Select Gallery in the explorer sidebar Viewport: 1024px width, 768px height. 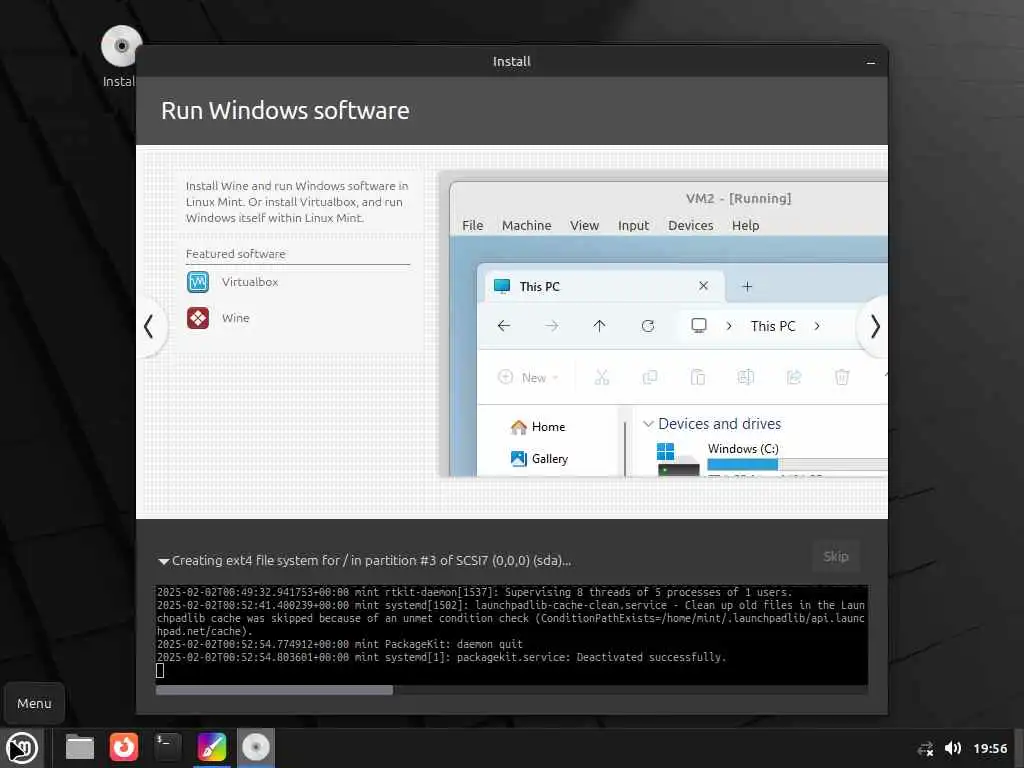point(539,459)
